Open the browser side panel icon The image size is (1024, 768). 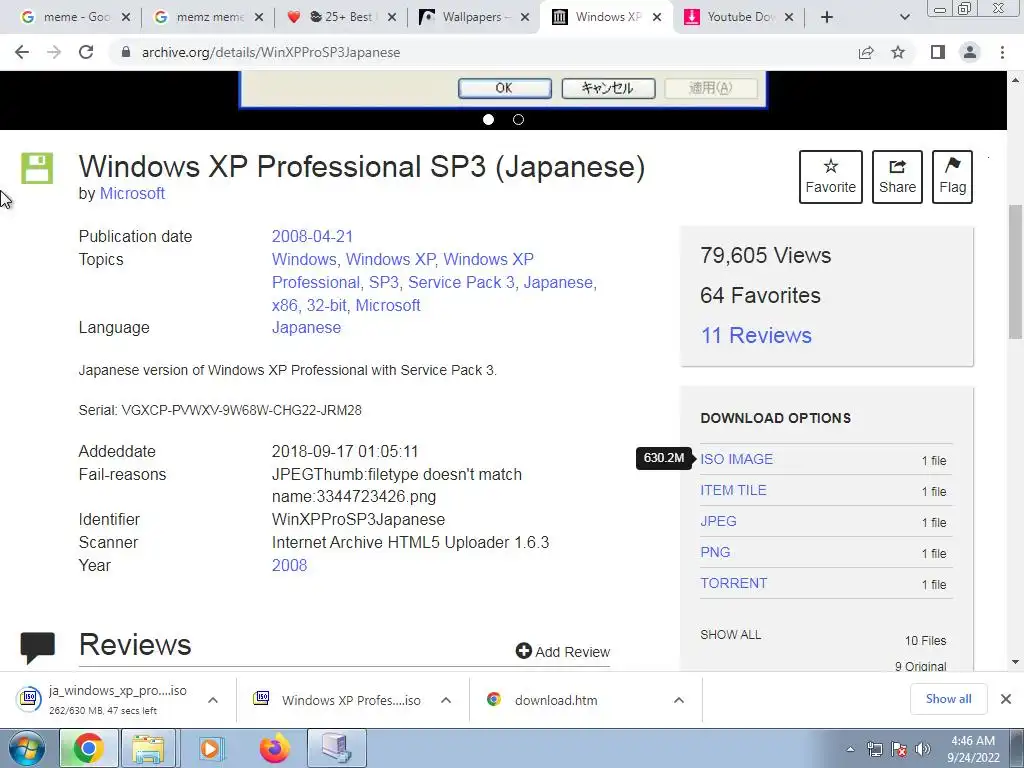938,52
